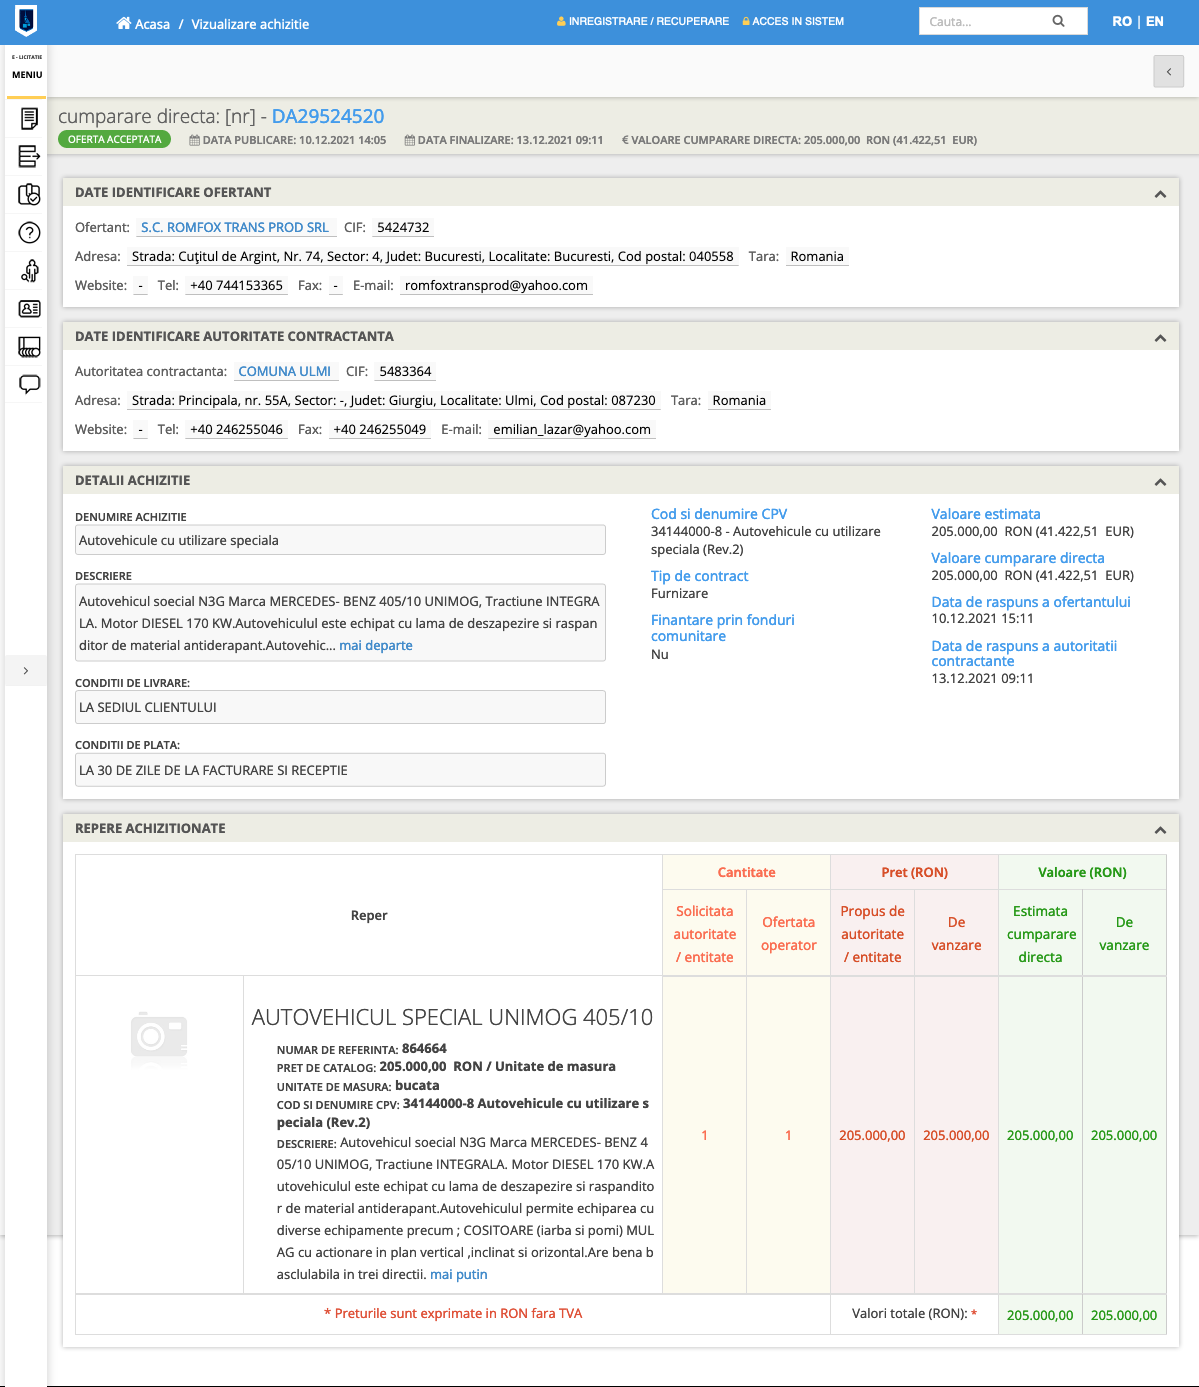
Task: Click the Valori totale (RON) label
Action: 914,1314
